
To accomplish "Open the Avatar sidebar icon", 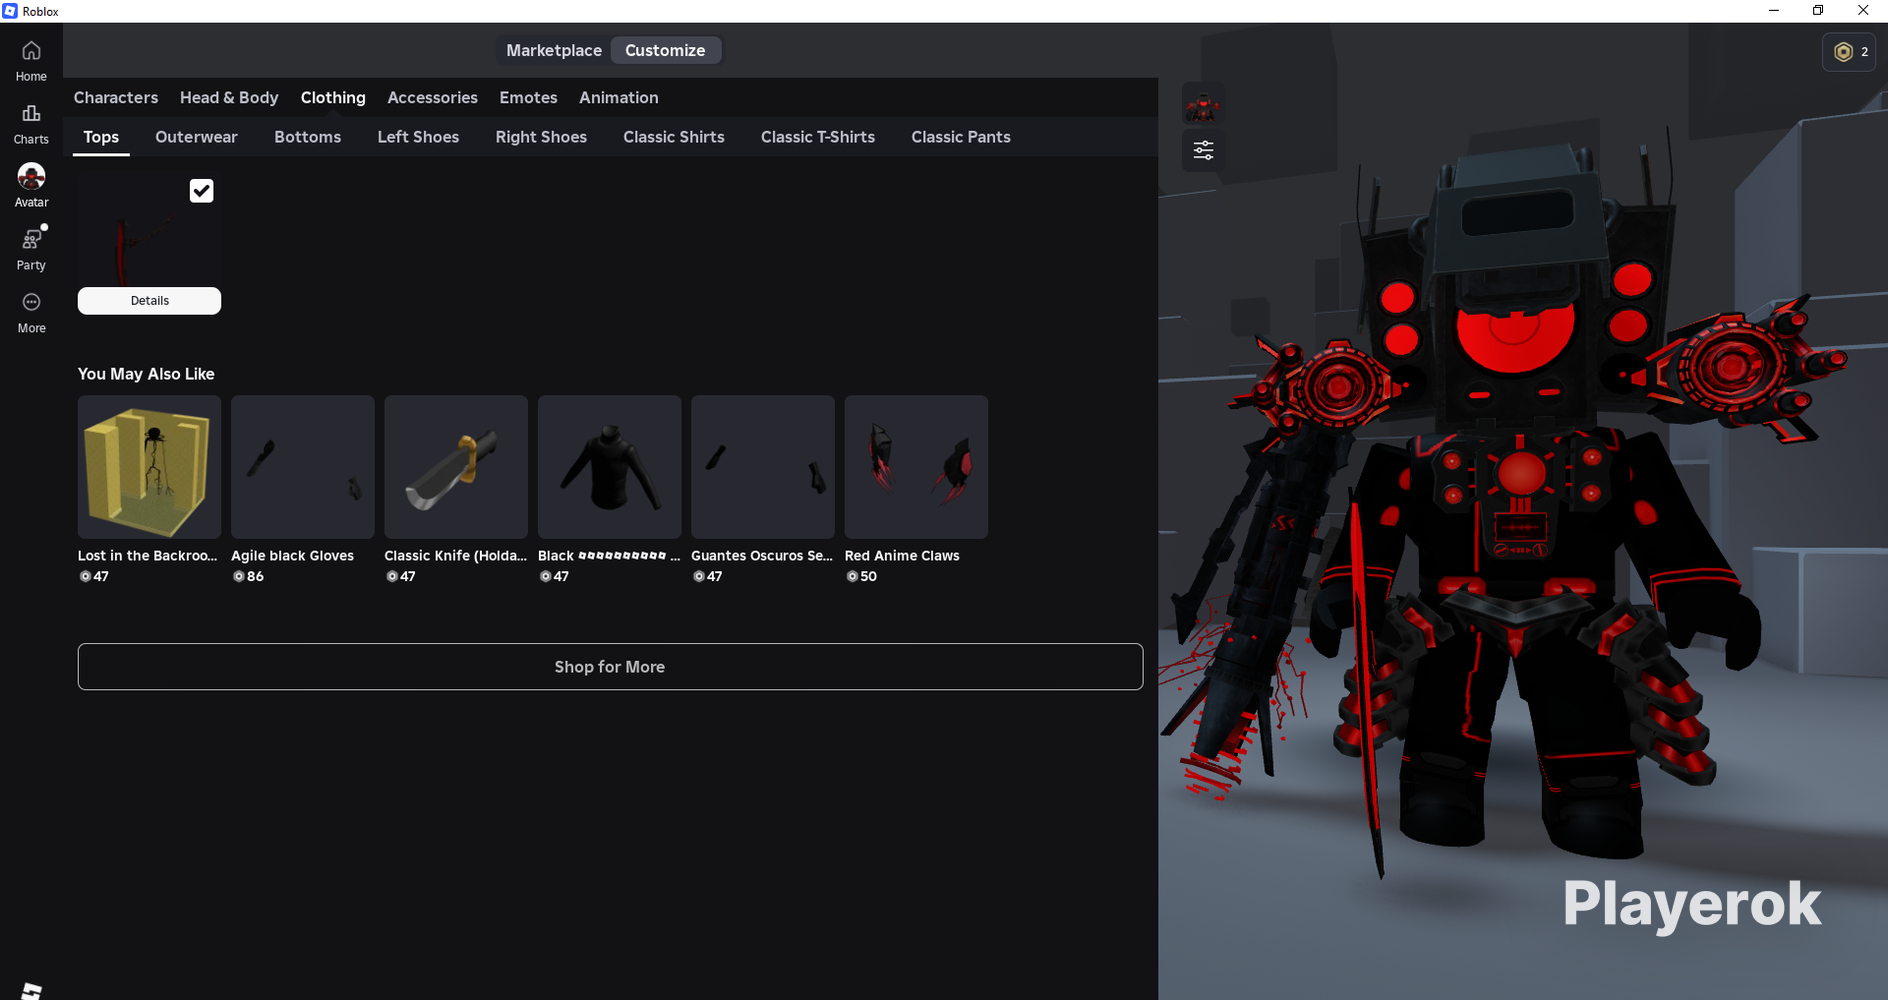I will pyautogui.click(x=31, y=177).
